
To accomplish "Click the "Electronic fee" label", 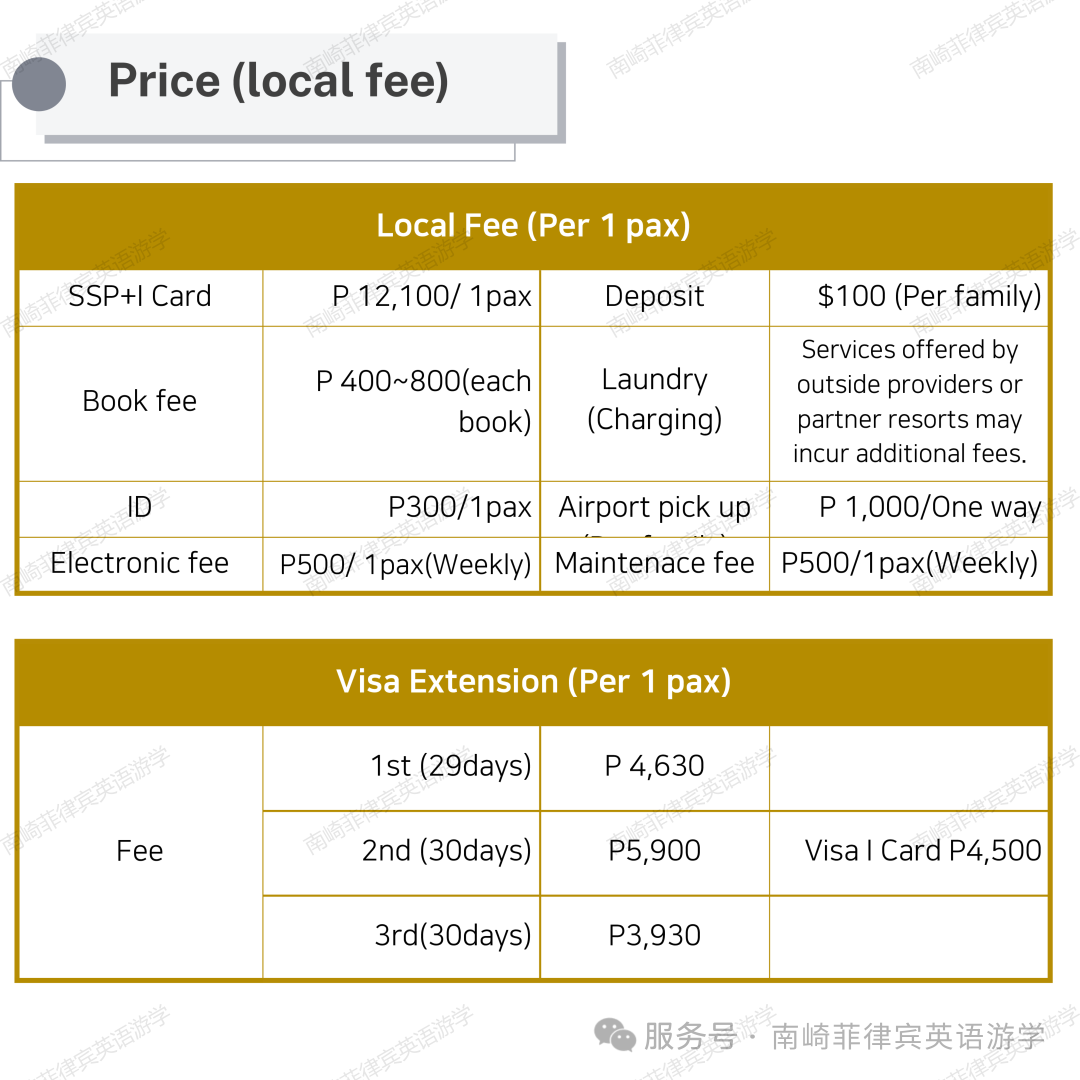I will pyautogui.click(x=140, y=564).
